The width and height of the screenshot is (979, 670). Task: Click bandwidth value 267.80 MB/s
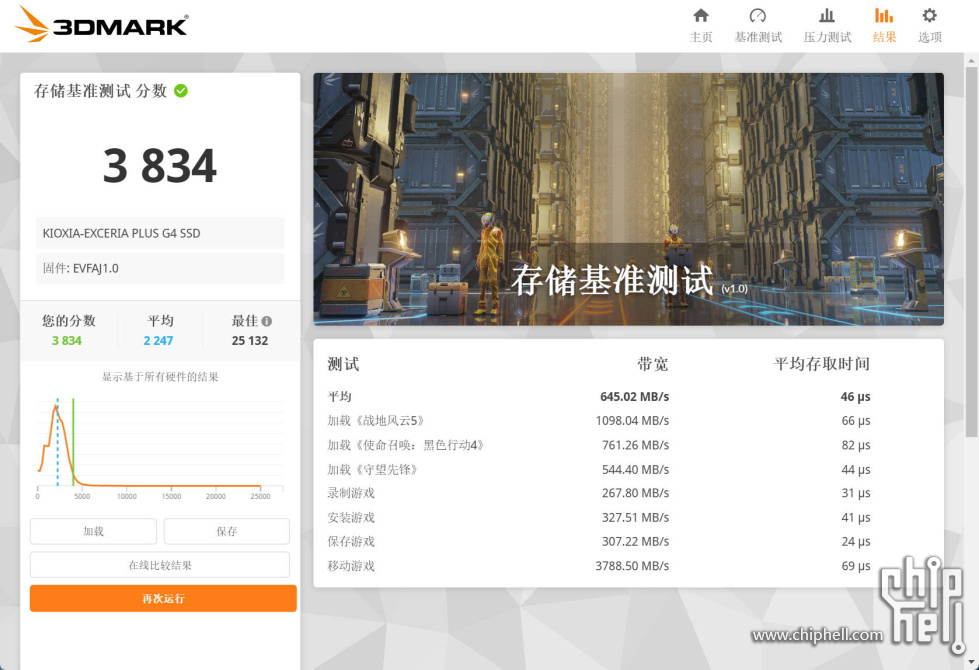tap(636, 493)
